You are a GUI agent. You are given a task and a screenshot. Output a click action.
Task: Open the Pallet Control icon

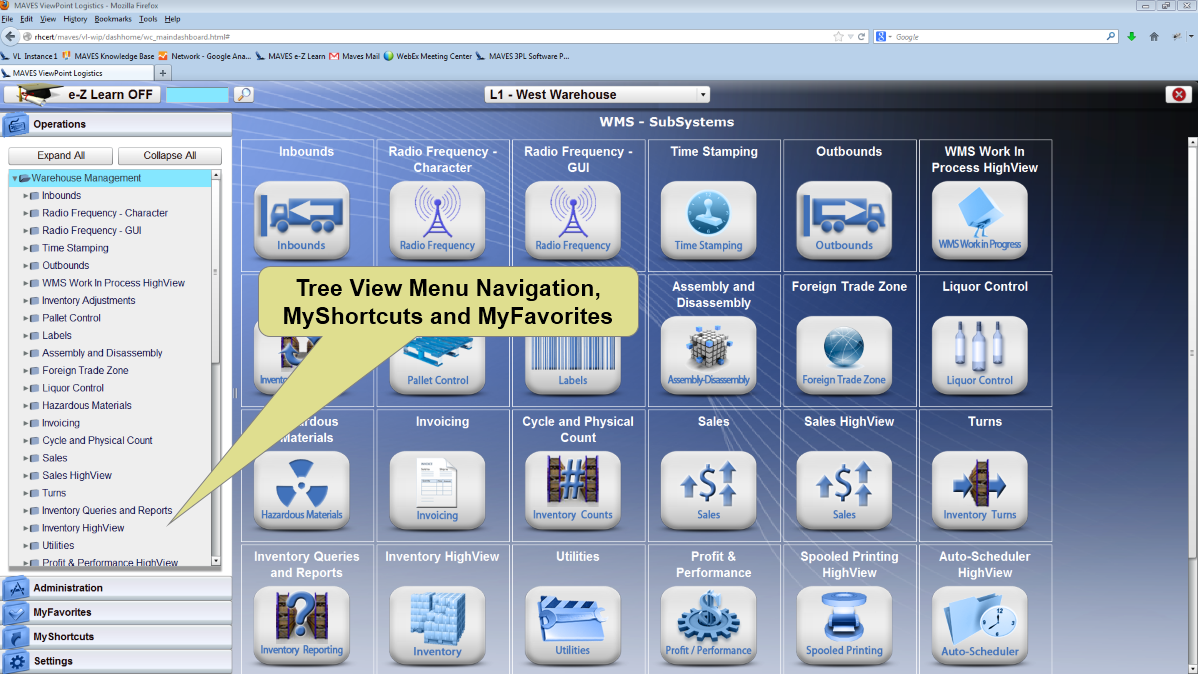pyautogui.click(x=437, y=365)
